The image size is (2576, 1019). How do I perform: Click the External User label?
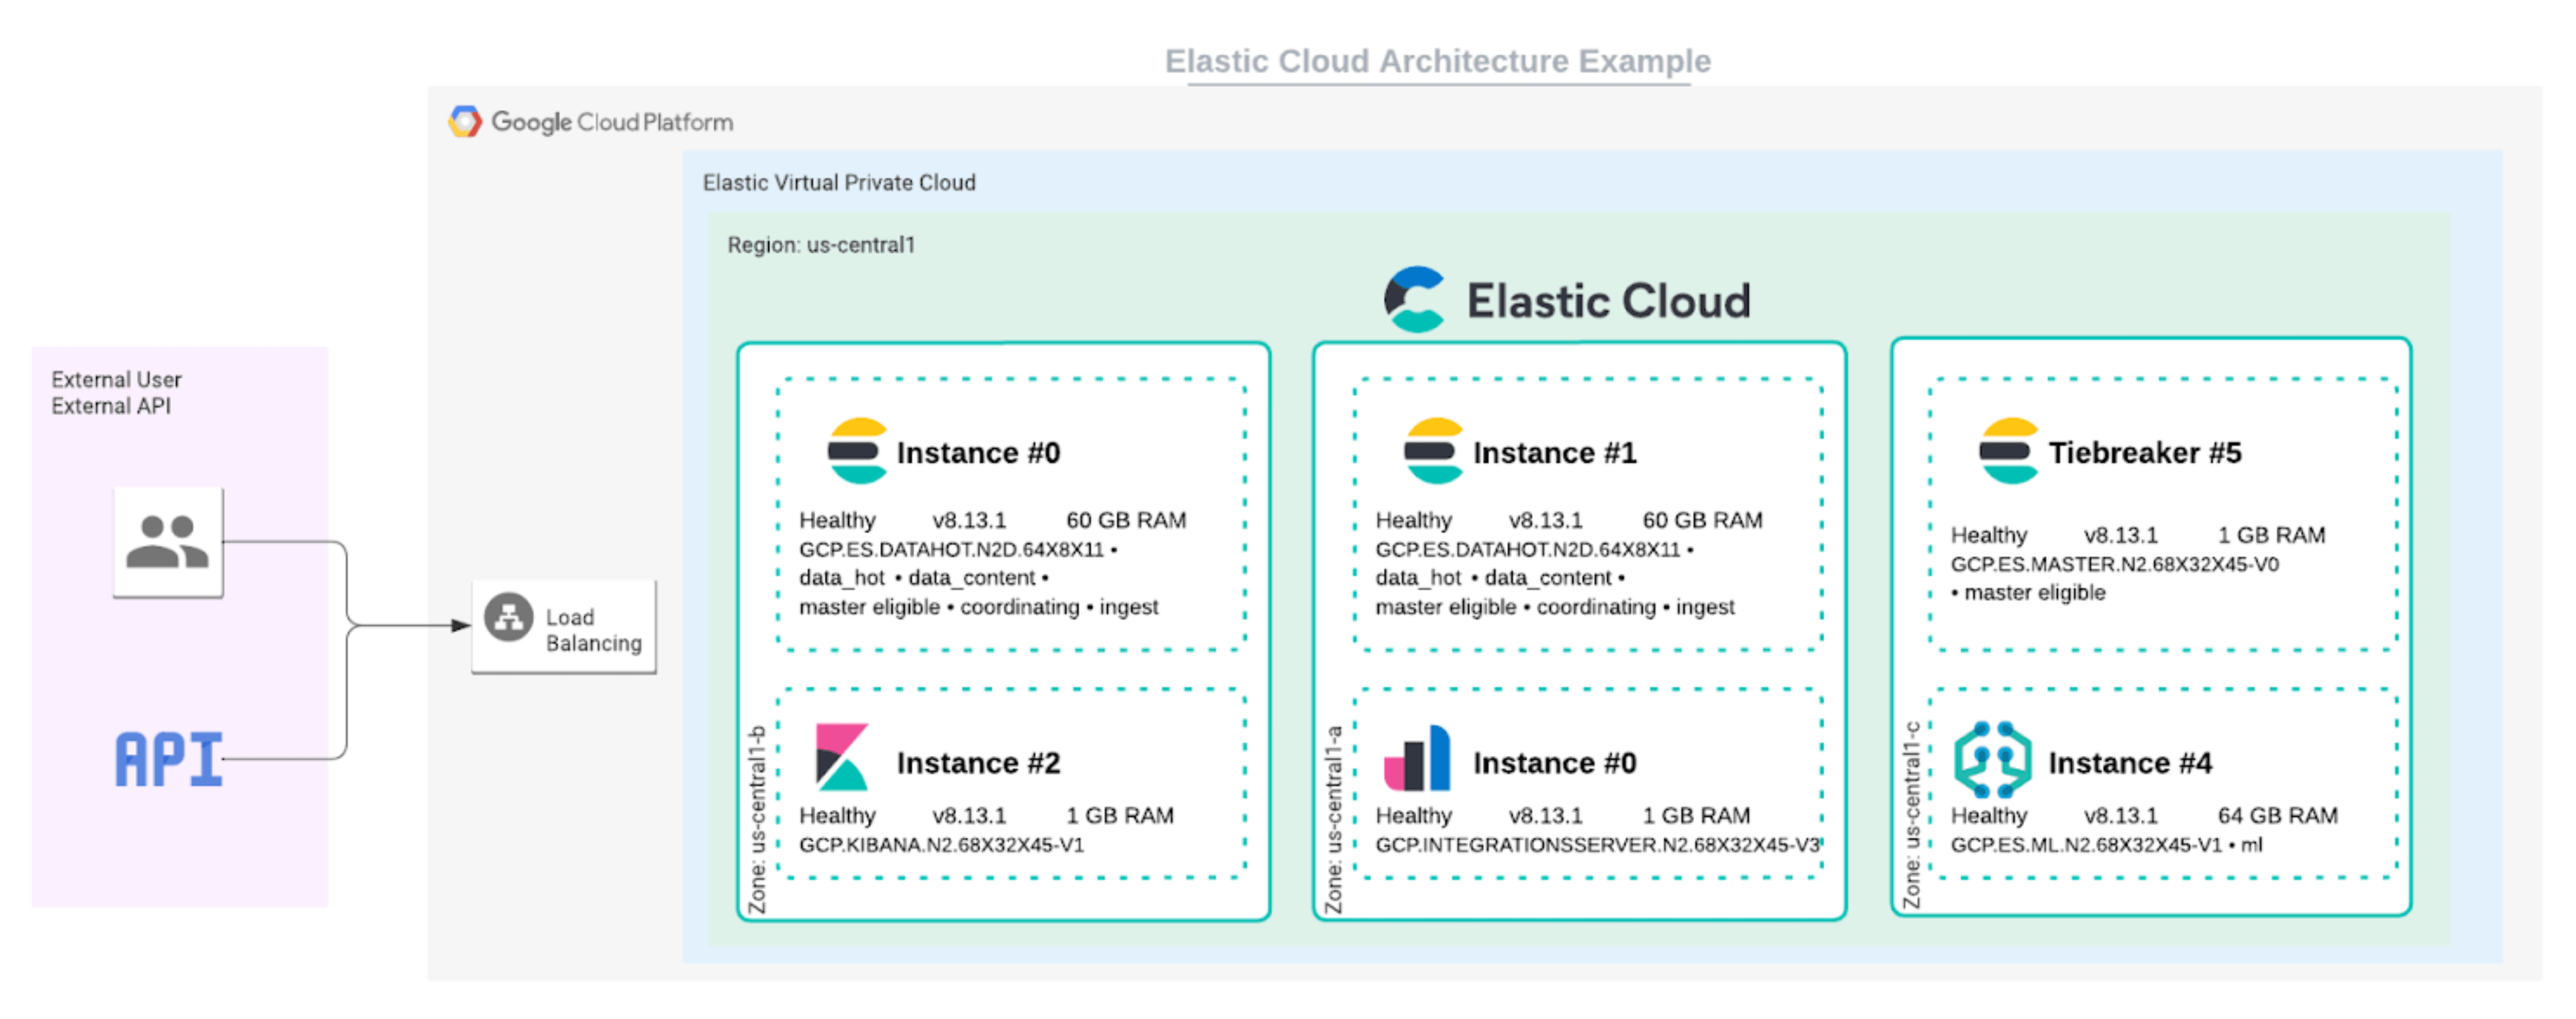pyautogui.click(x=117, y=379)
